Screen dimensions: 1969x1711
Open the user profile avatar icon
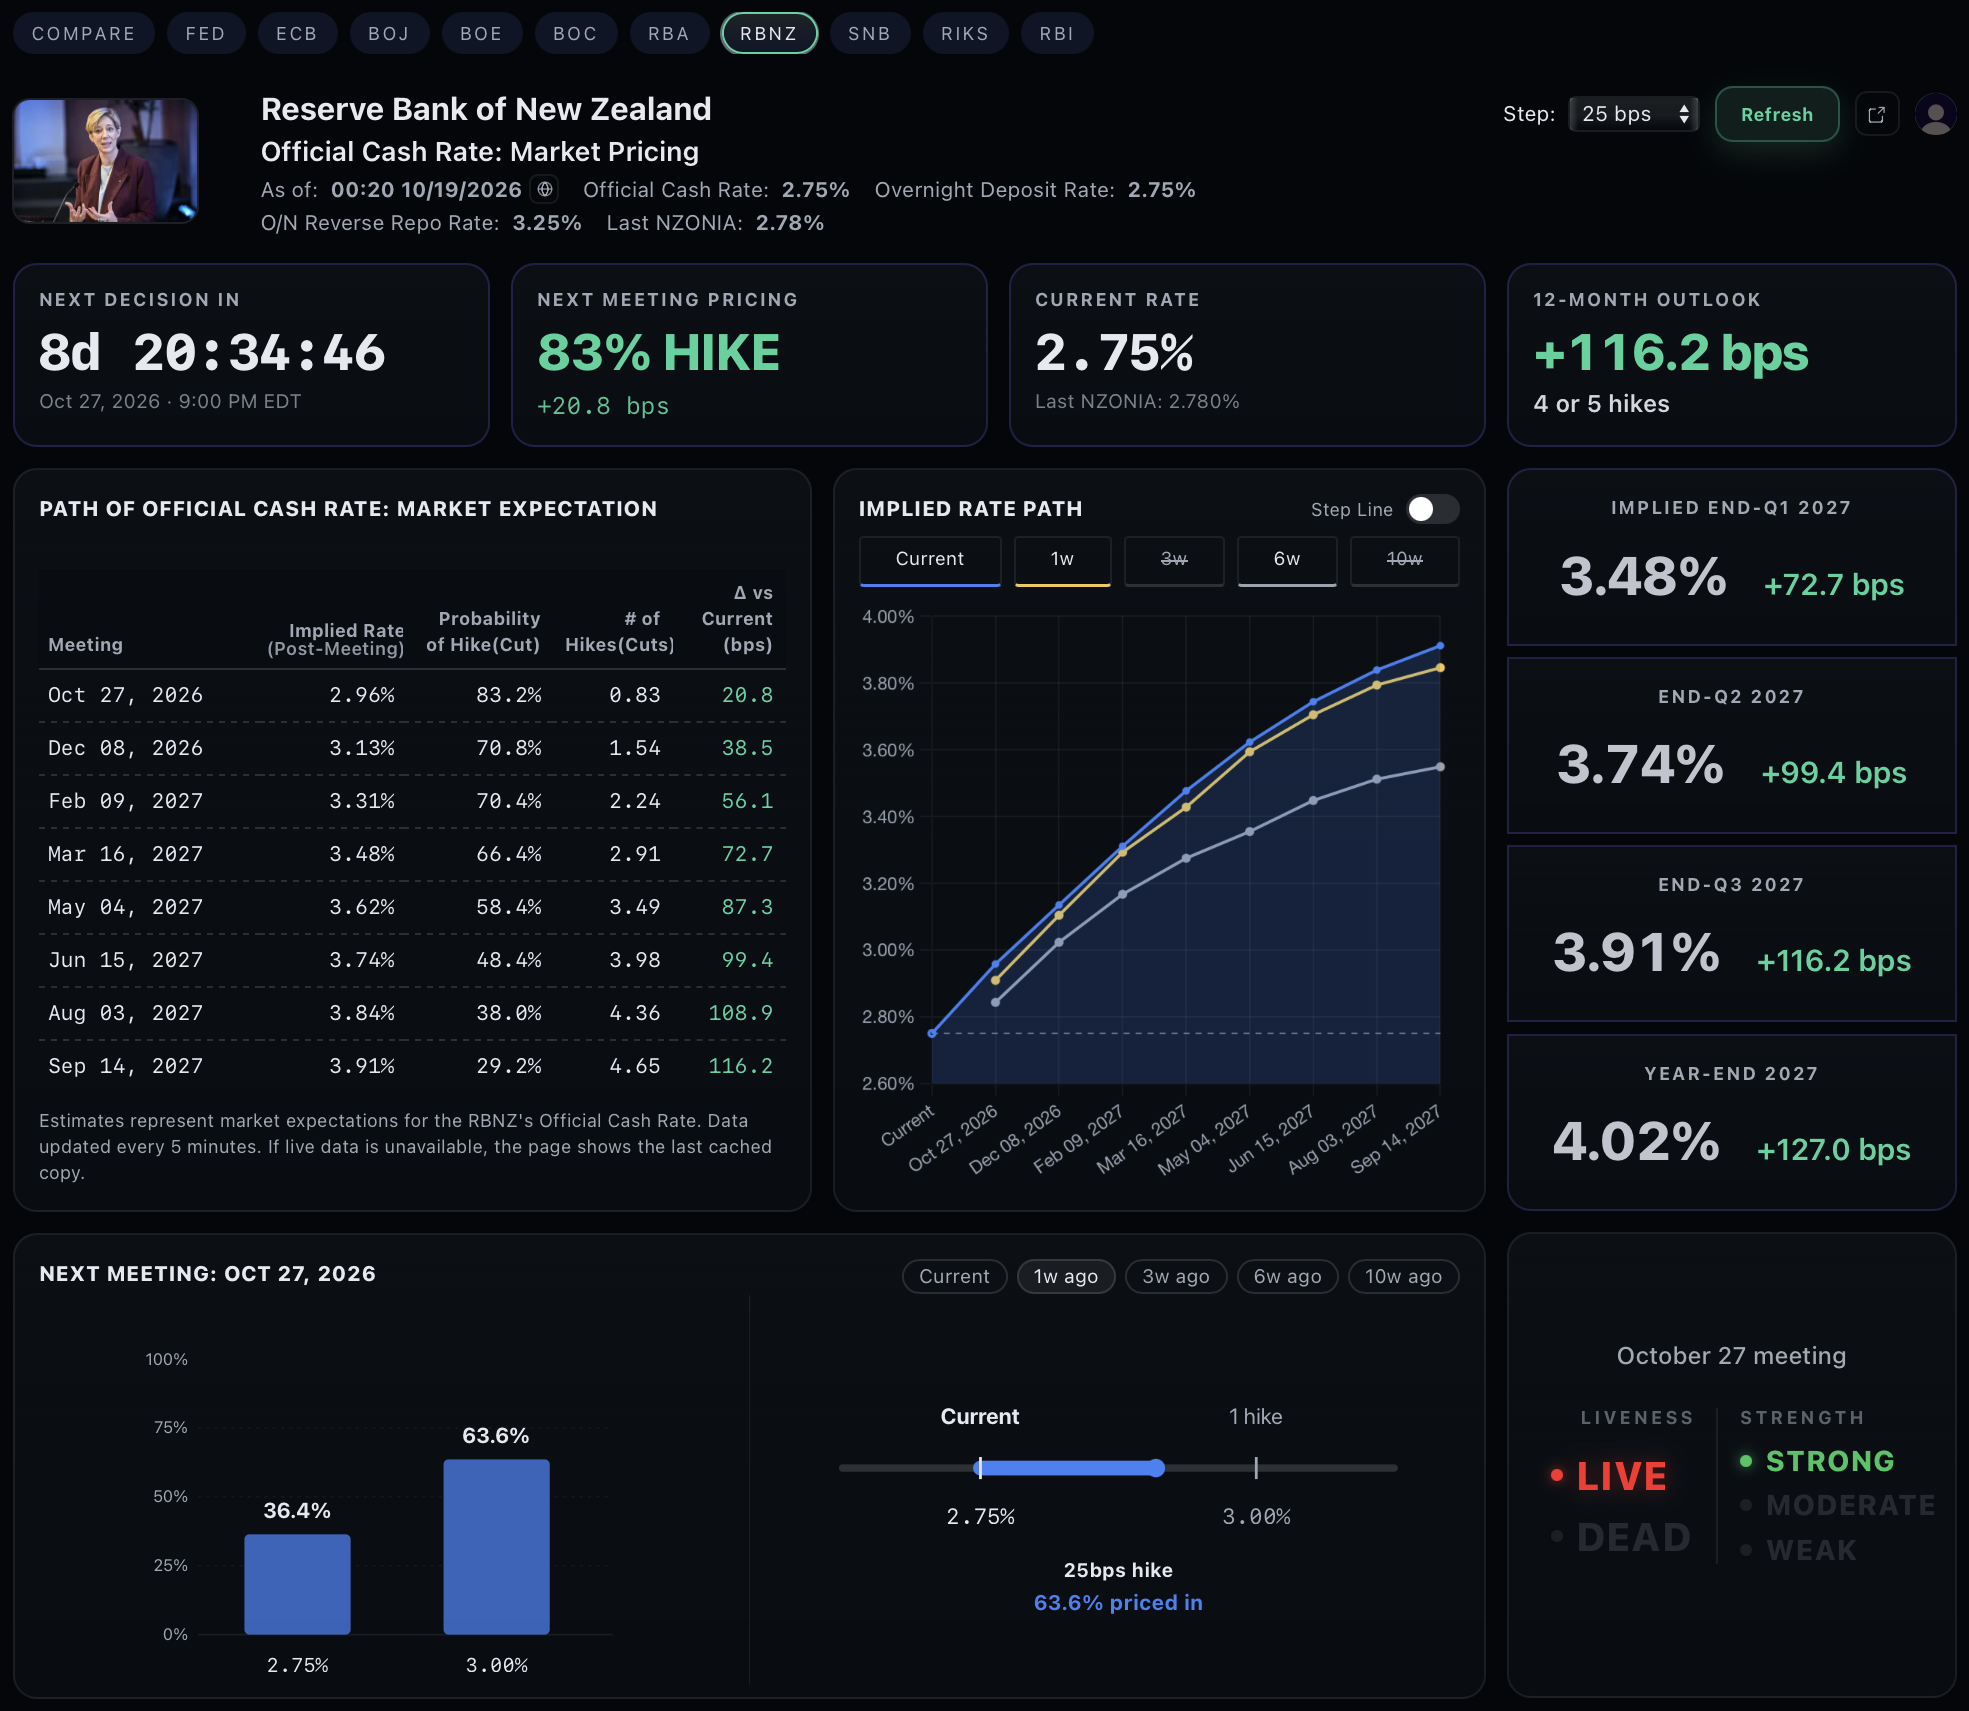1936,114
